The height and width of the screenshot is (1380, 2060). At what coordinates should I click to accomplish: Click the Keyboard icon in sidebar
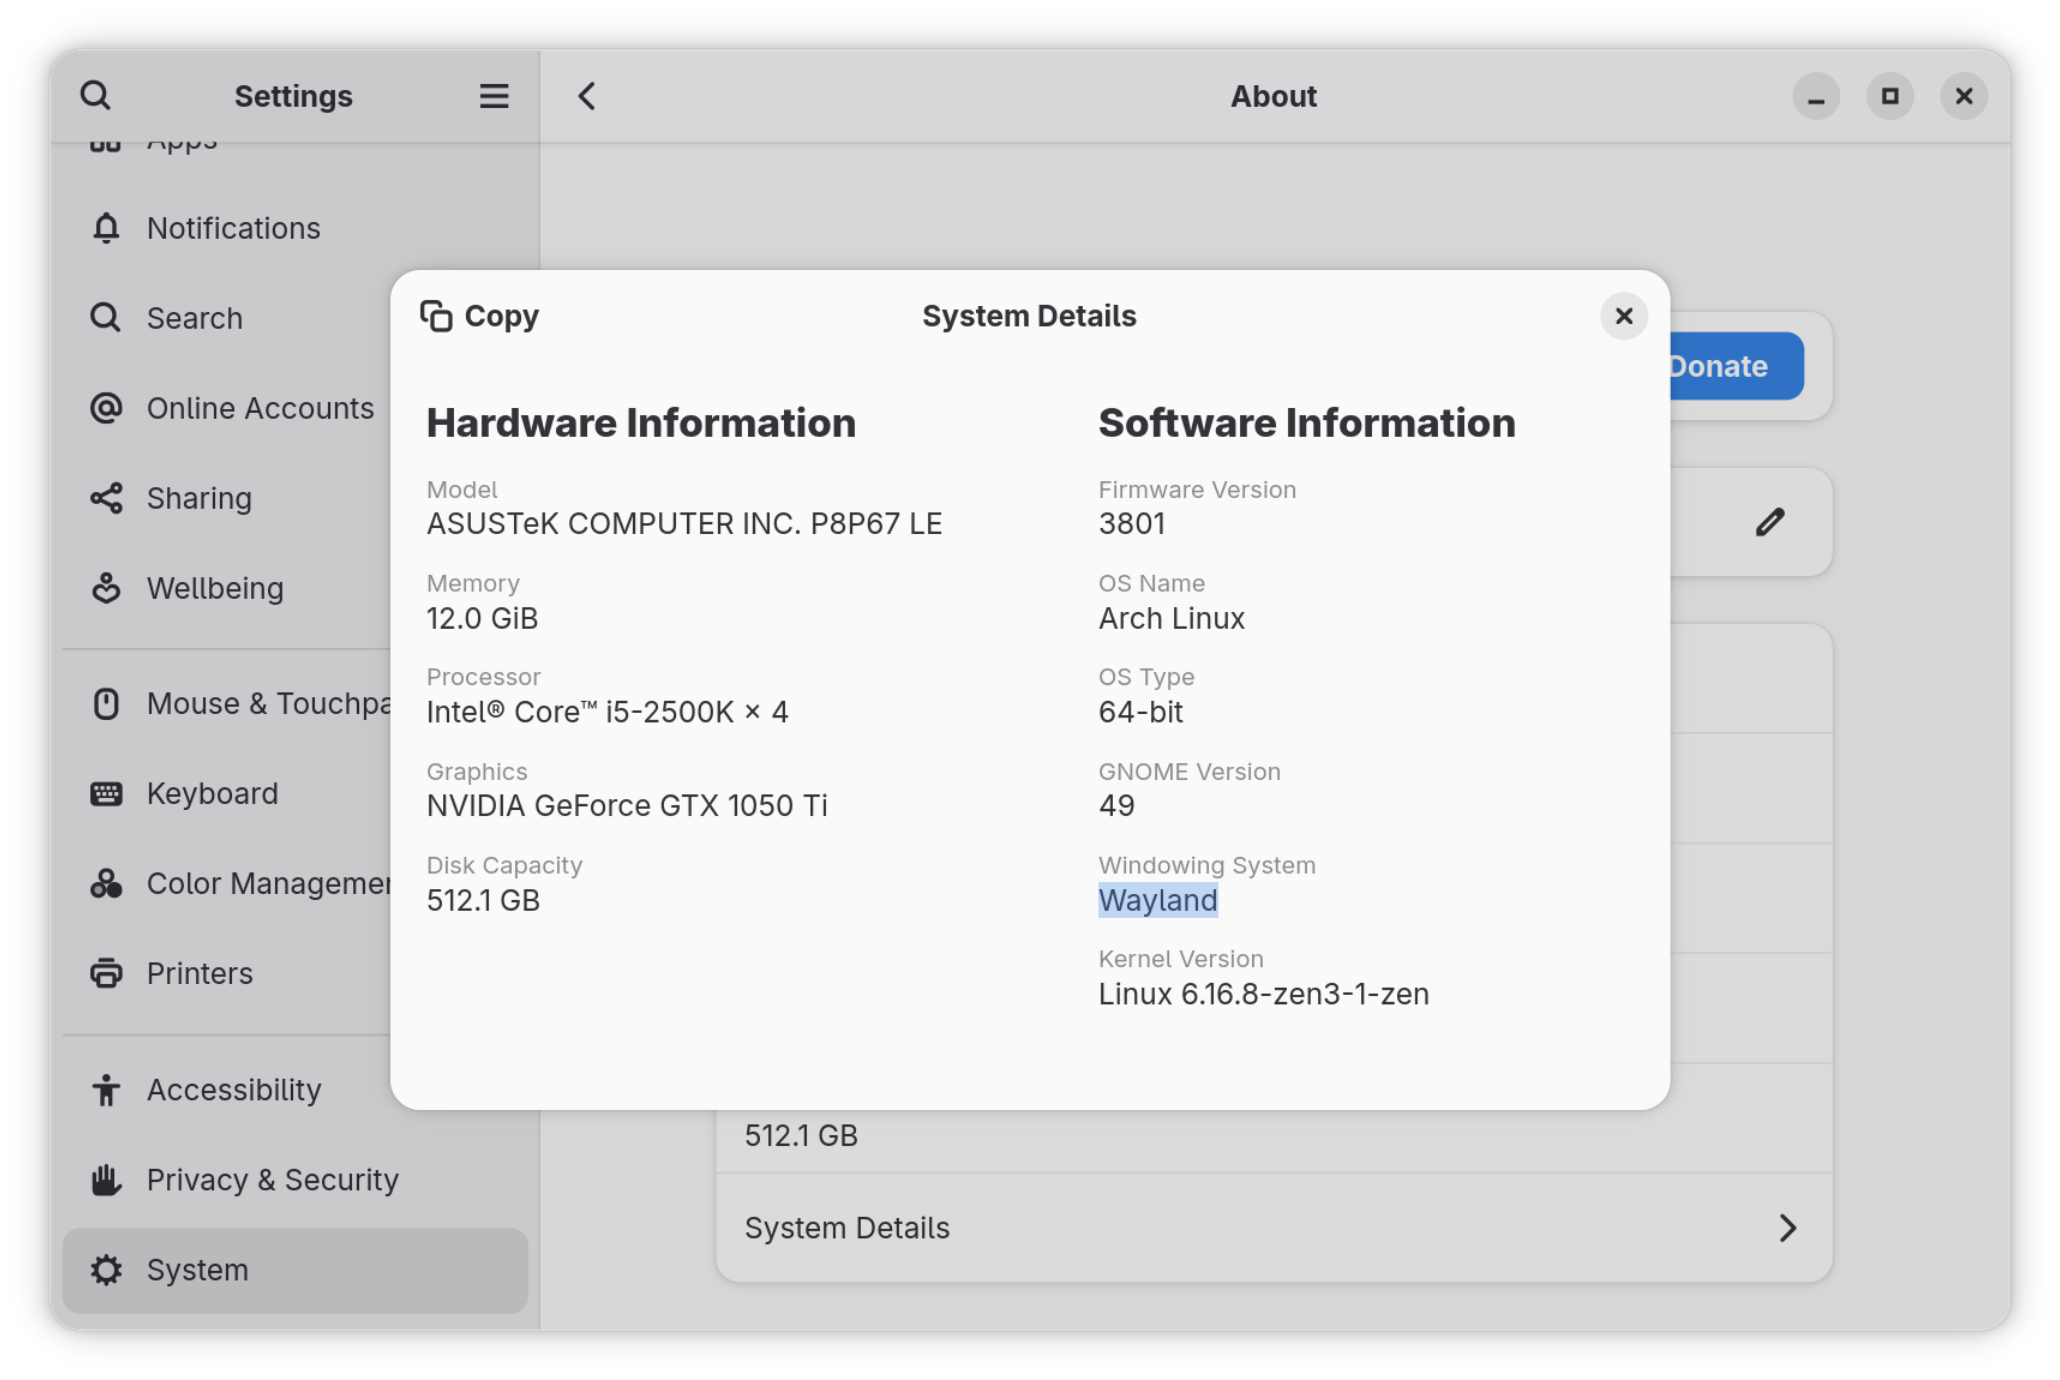(x=106, y=794)
